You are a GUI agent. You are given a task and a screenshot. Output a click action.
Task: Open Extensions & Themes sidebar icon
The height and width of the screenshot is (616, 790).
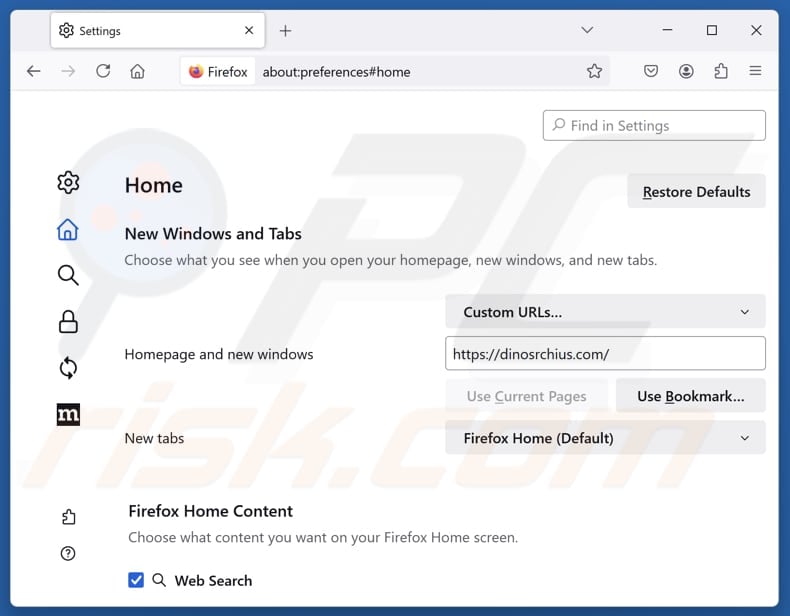click(68, 517)
